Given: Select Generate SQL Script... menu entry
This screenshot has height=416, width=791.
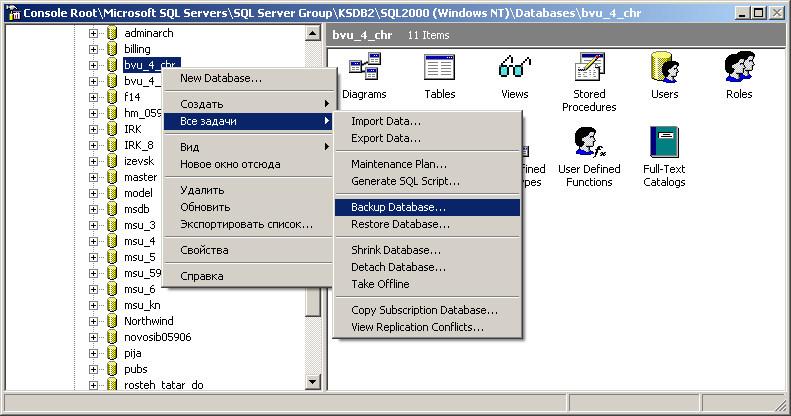Looking at the screenshot, I should (x=427, y=181).
